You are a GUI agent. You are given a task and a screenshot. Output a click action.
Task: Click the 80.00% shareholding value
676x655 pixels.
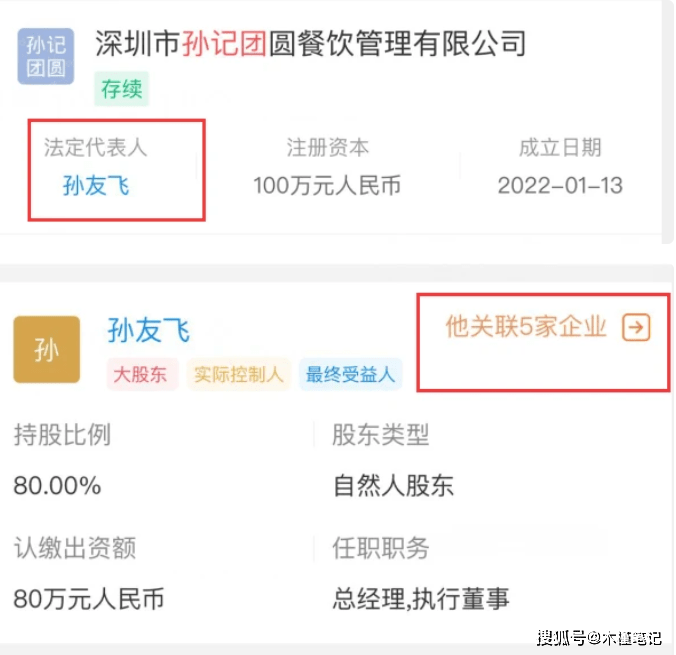57,486
